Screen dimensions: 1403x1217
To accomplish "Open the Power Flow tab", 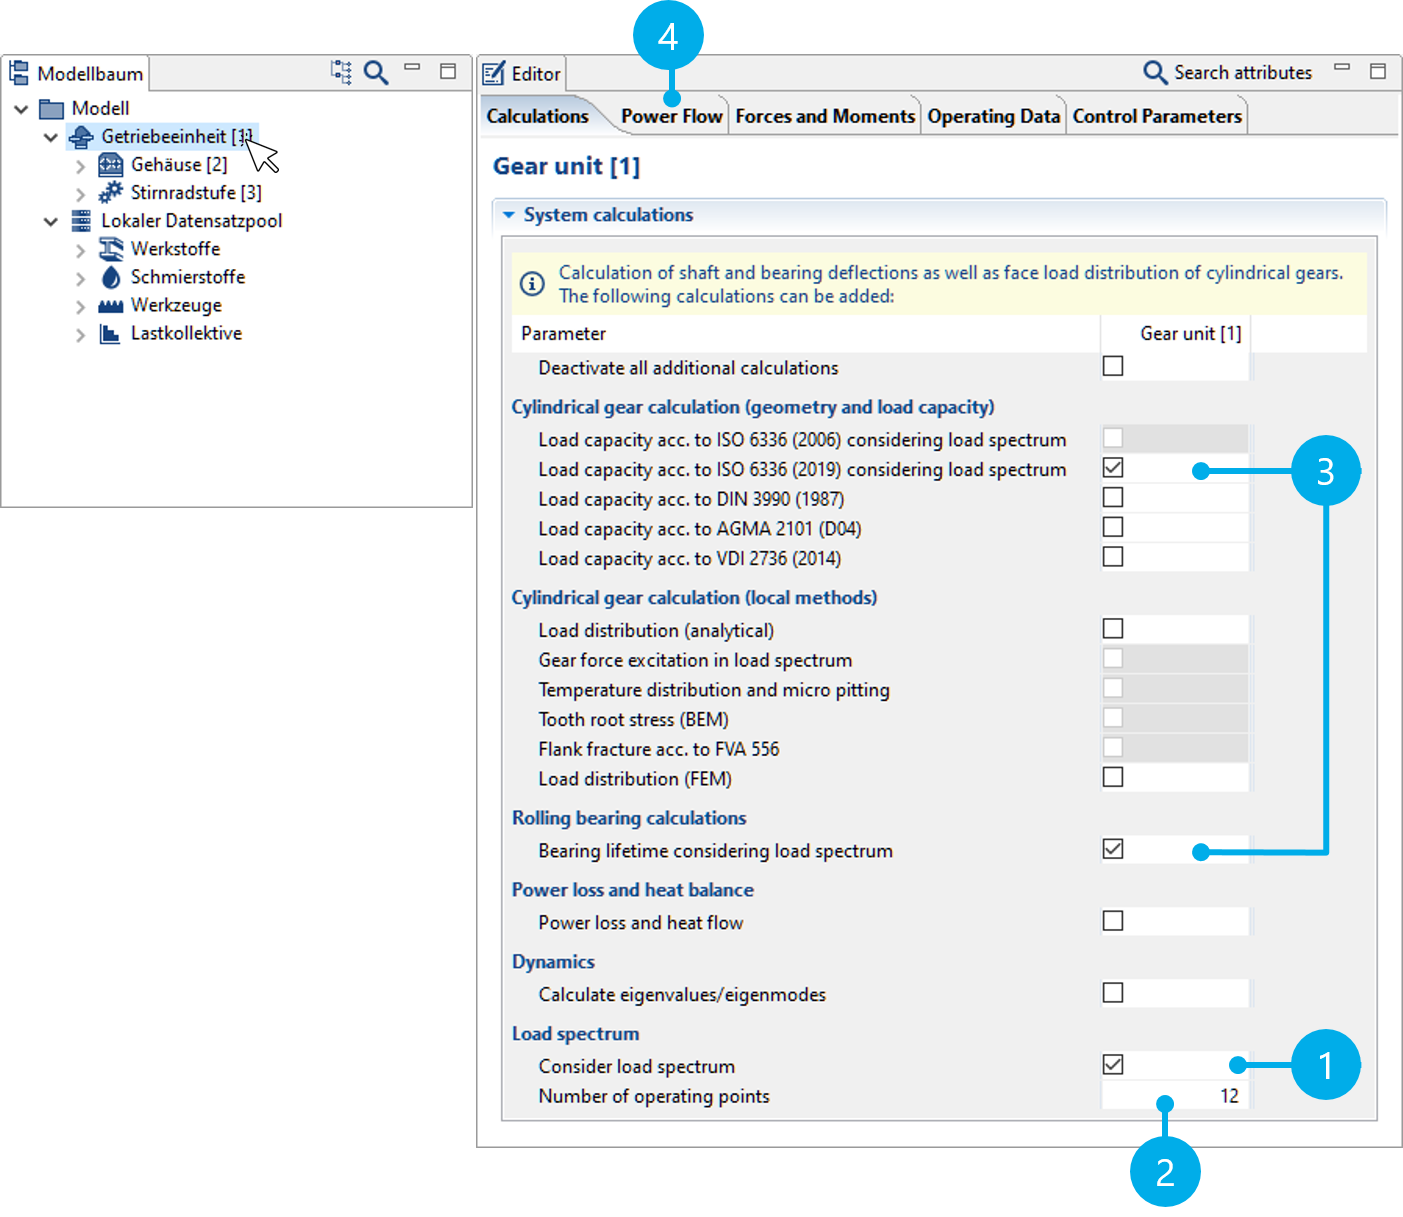I will click(x=671, y=116).
